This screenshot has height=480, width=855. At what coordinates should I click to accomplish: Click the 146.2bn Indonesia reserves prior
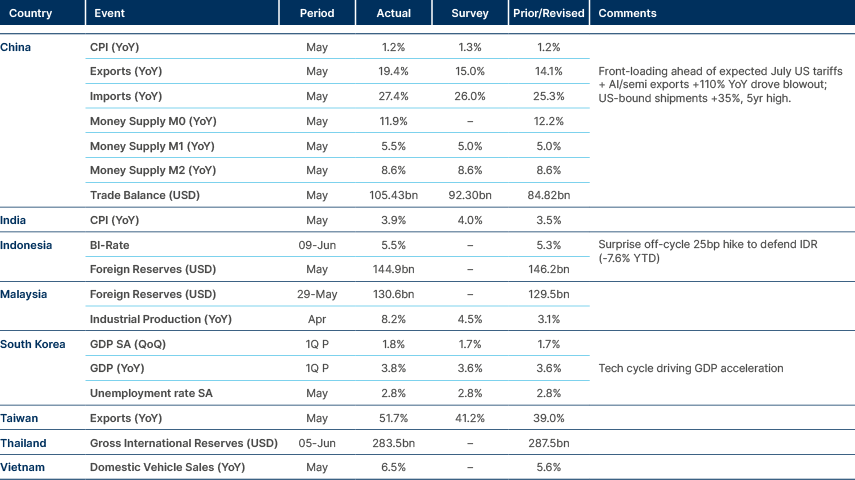549,269
